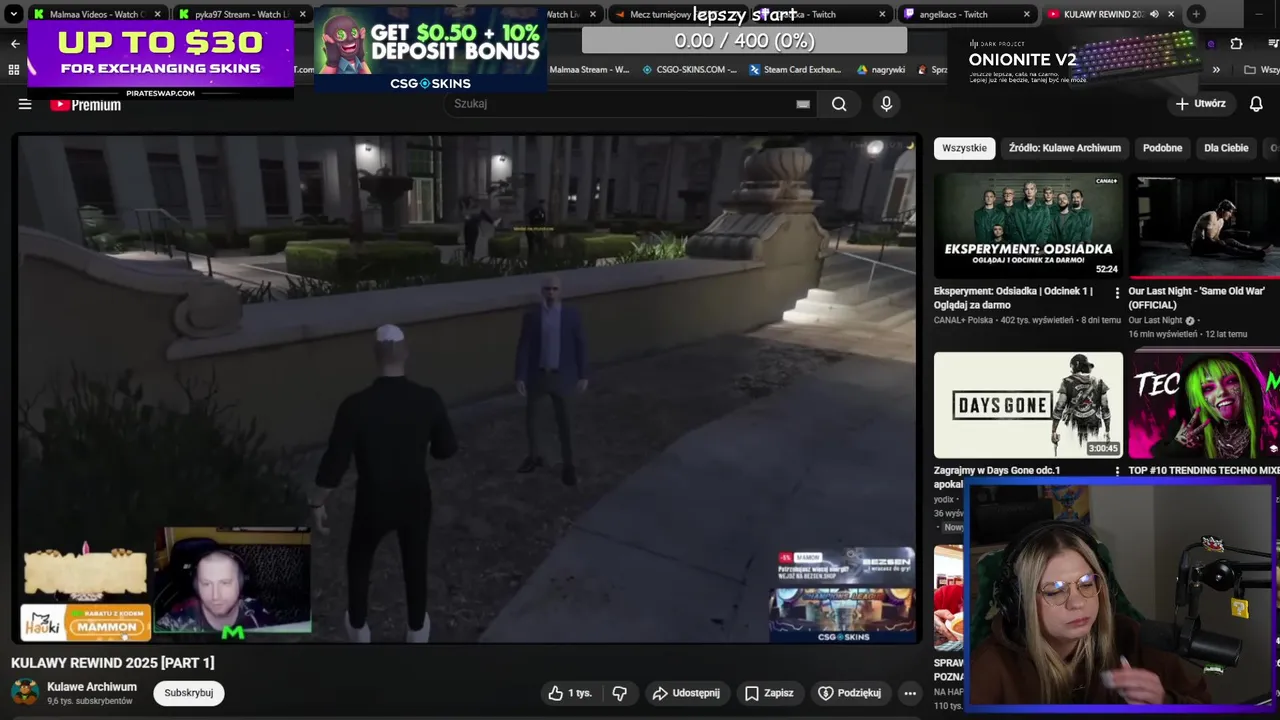Open the Trending Techno Mix thumbnail

pyautogui.click(x=1204, y=405)
